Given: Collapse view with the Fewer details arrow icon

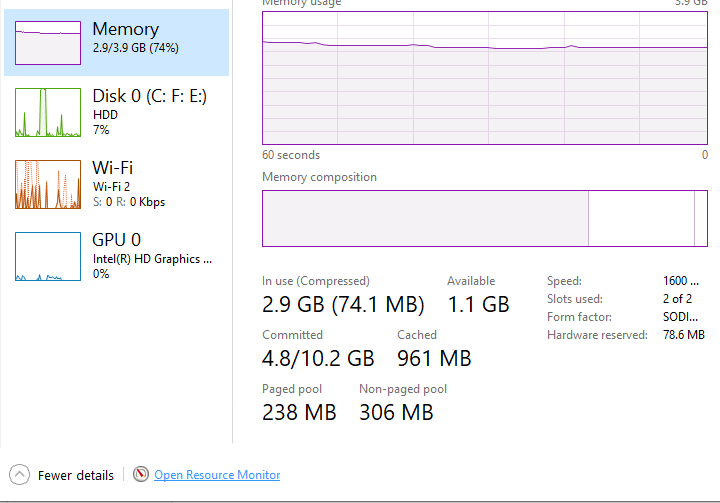Looking at the screenshot, I should tap(19, 475).
